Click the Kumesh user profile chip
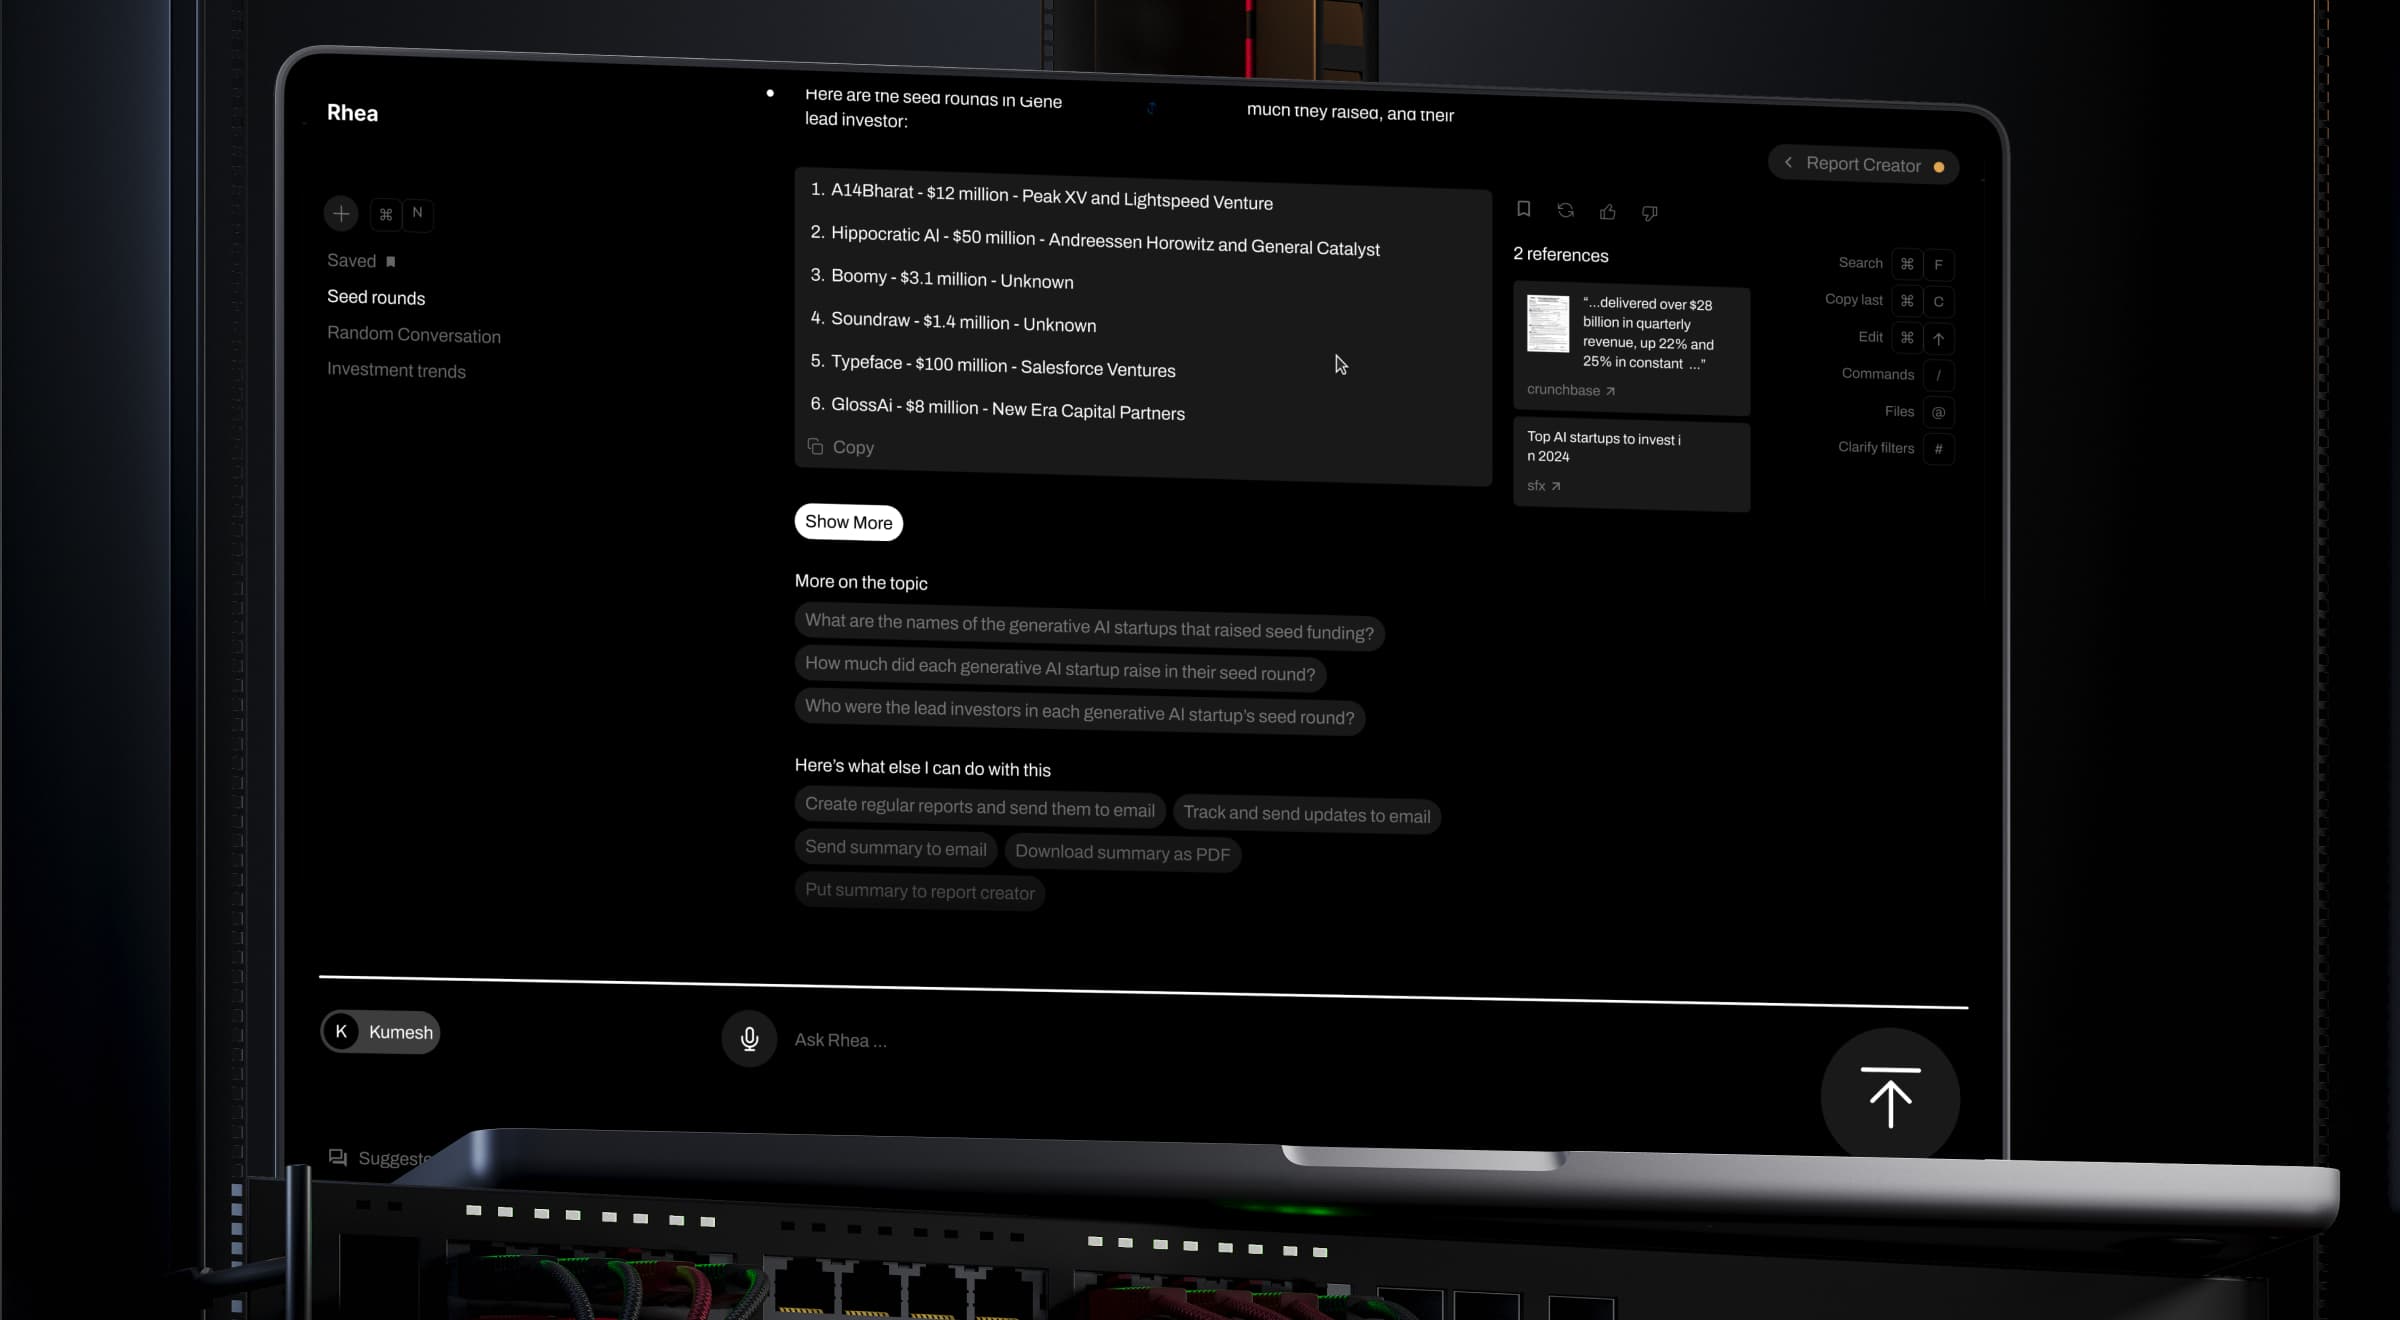Screen dimensions: 2400x1320 point(380,1032)
